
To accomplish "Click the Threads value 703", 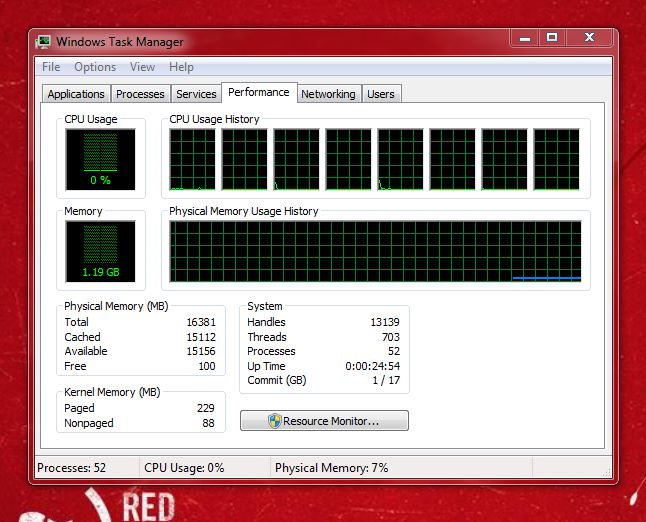I will [391, 337].
